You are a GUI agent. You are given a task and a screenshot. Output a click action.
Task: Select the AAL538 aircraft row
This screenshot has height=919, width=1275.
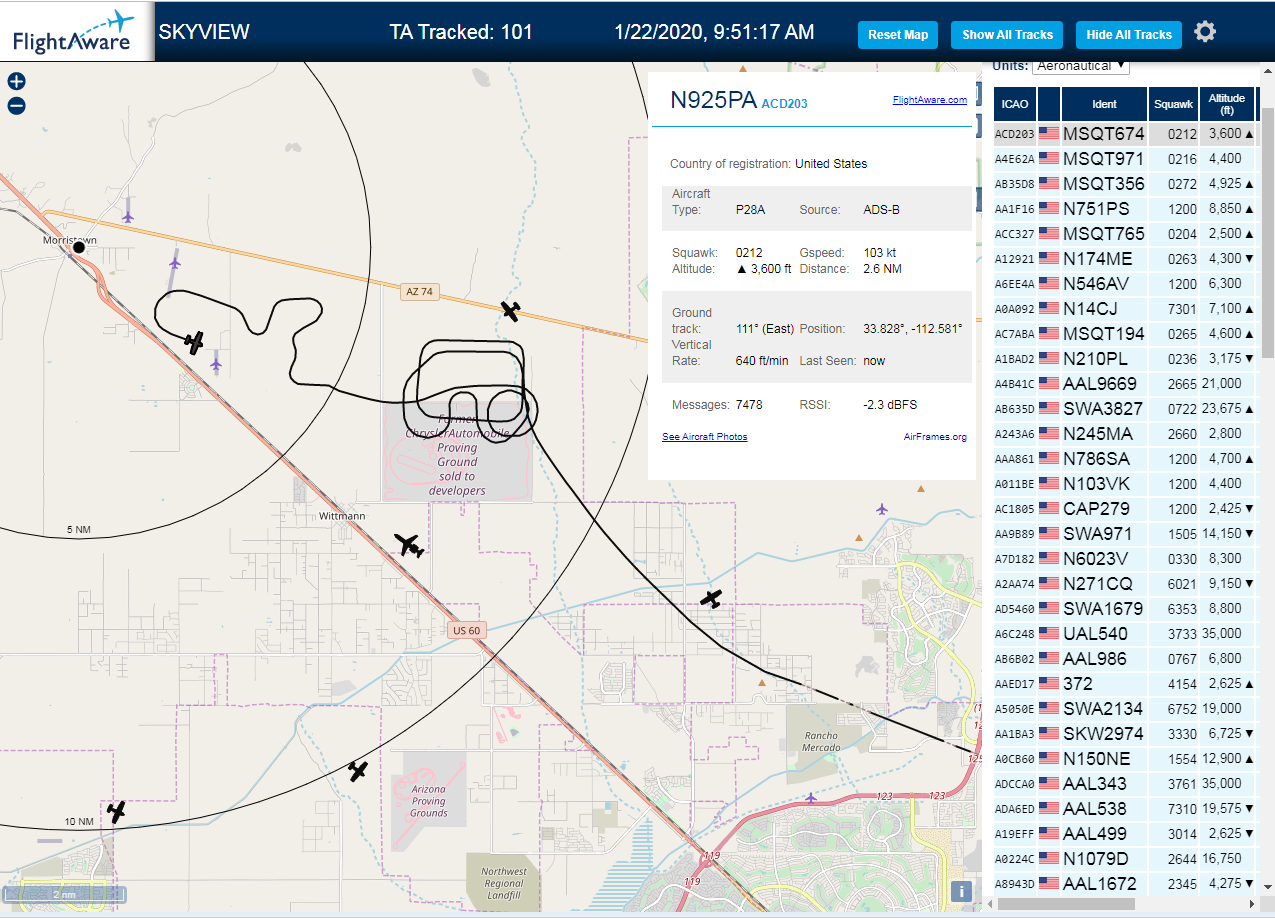coord(1125,808)
